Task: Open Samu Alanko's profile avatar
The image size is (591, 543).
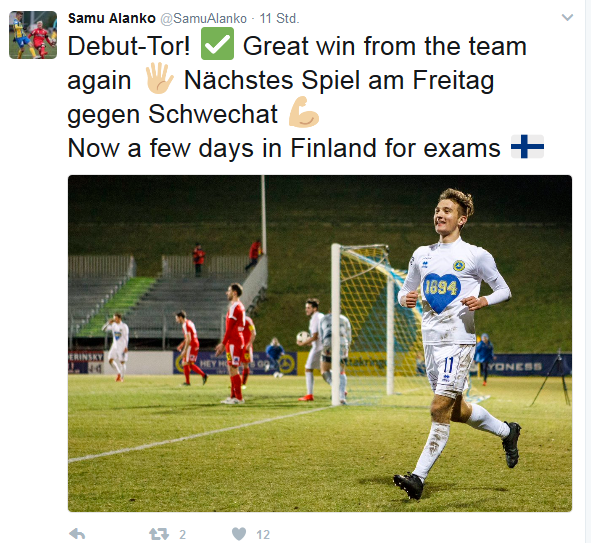Action: coord(33,35)
